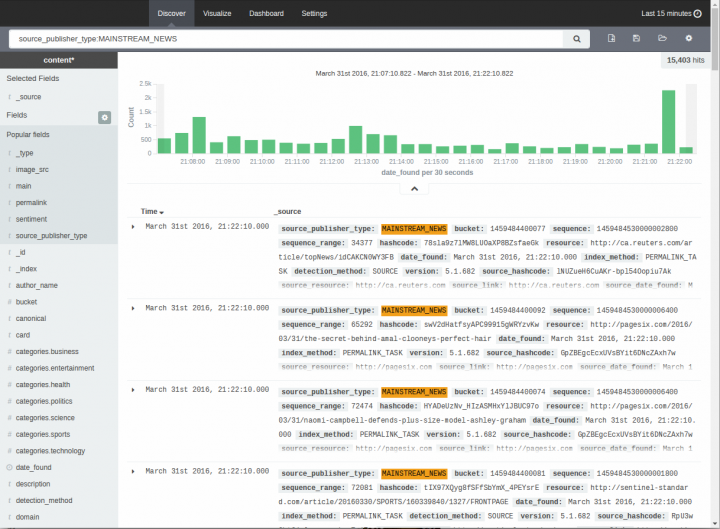This screenshot has width=720, height=529.
Task: Switch to the Visualize tab
Action: coord(217,14)
